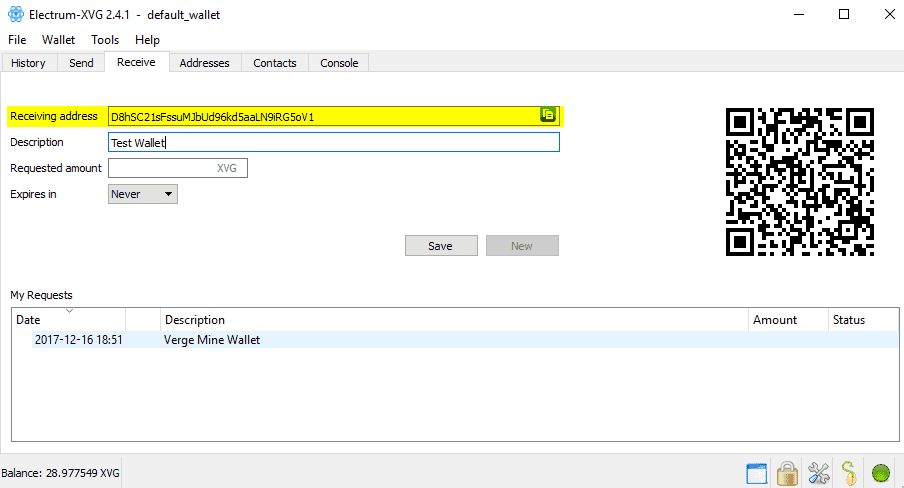
Task: Click into the Description text field
Action: pos(333,142)
